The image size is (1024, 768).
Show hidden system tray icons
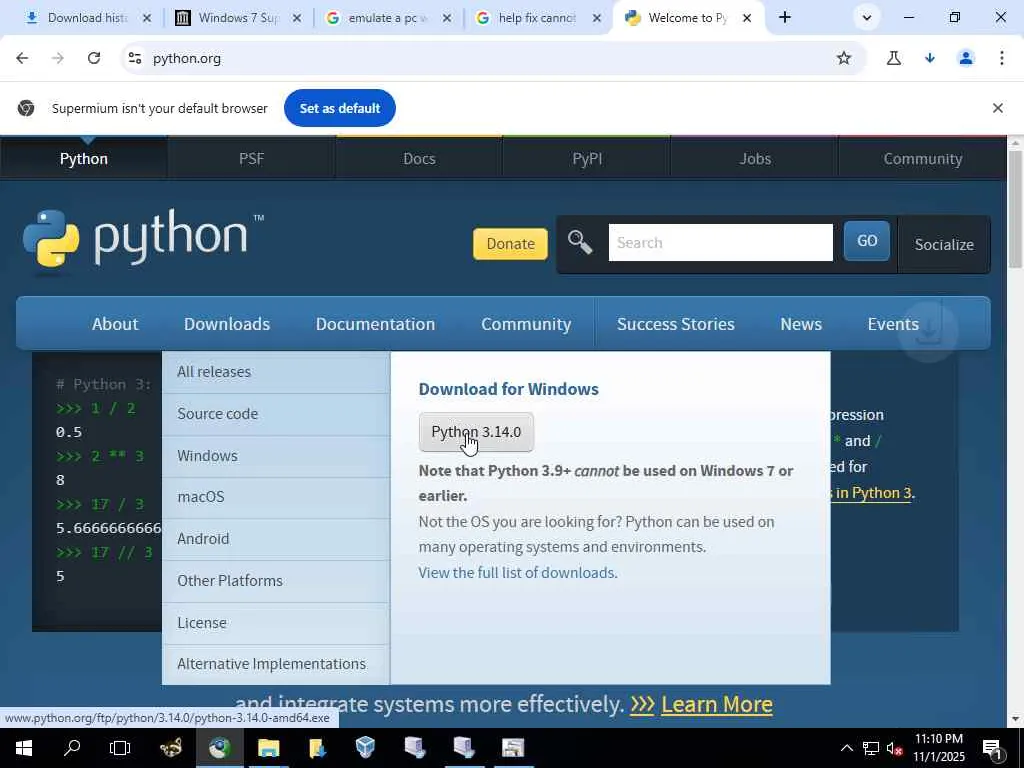[846, 748]
